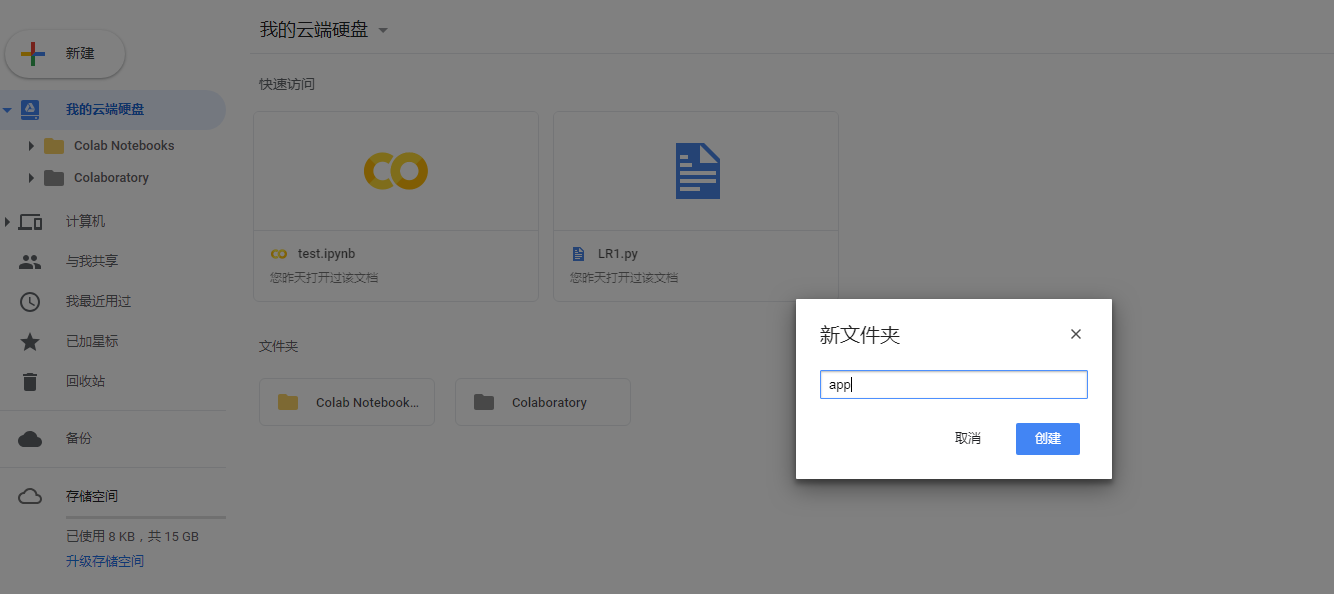This screenshot has height=594, width=1334.
Task: Click the 存储空间 (Storage) cloud icon
Action: click(x=30, y=496)
